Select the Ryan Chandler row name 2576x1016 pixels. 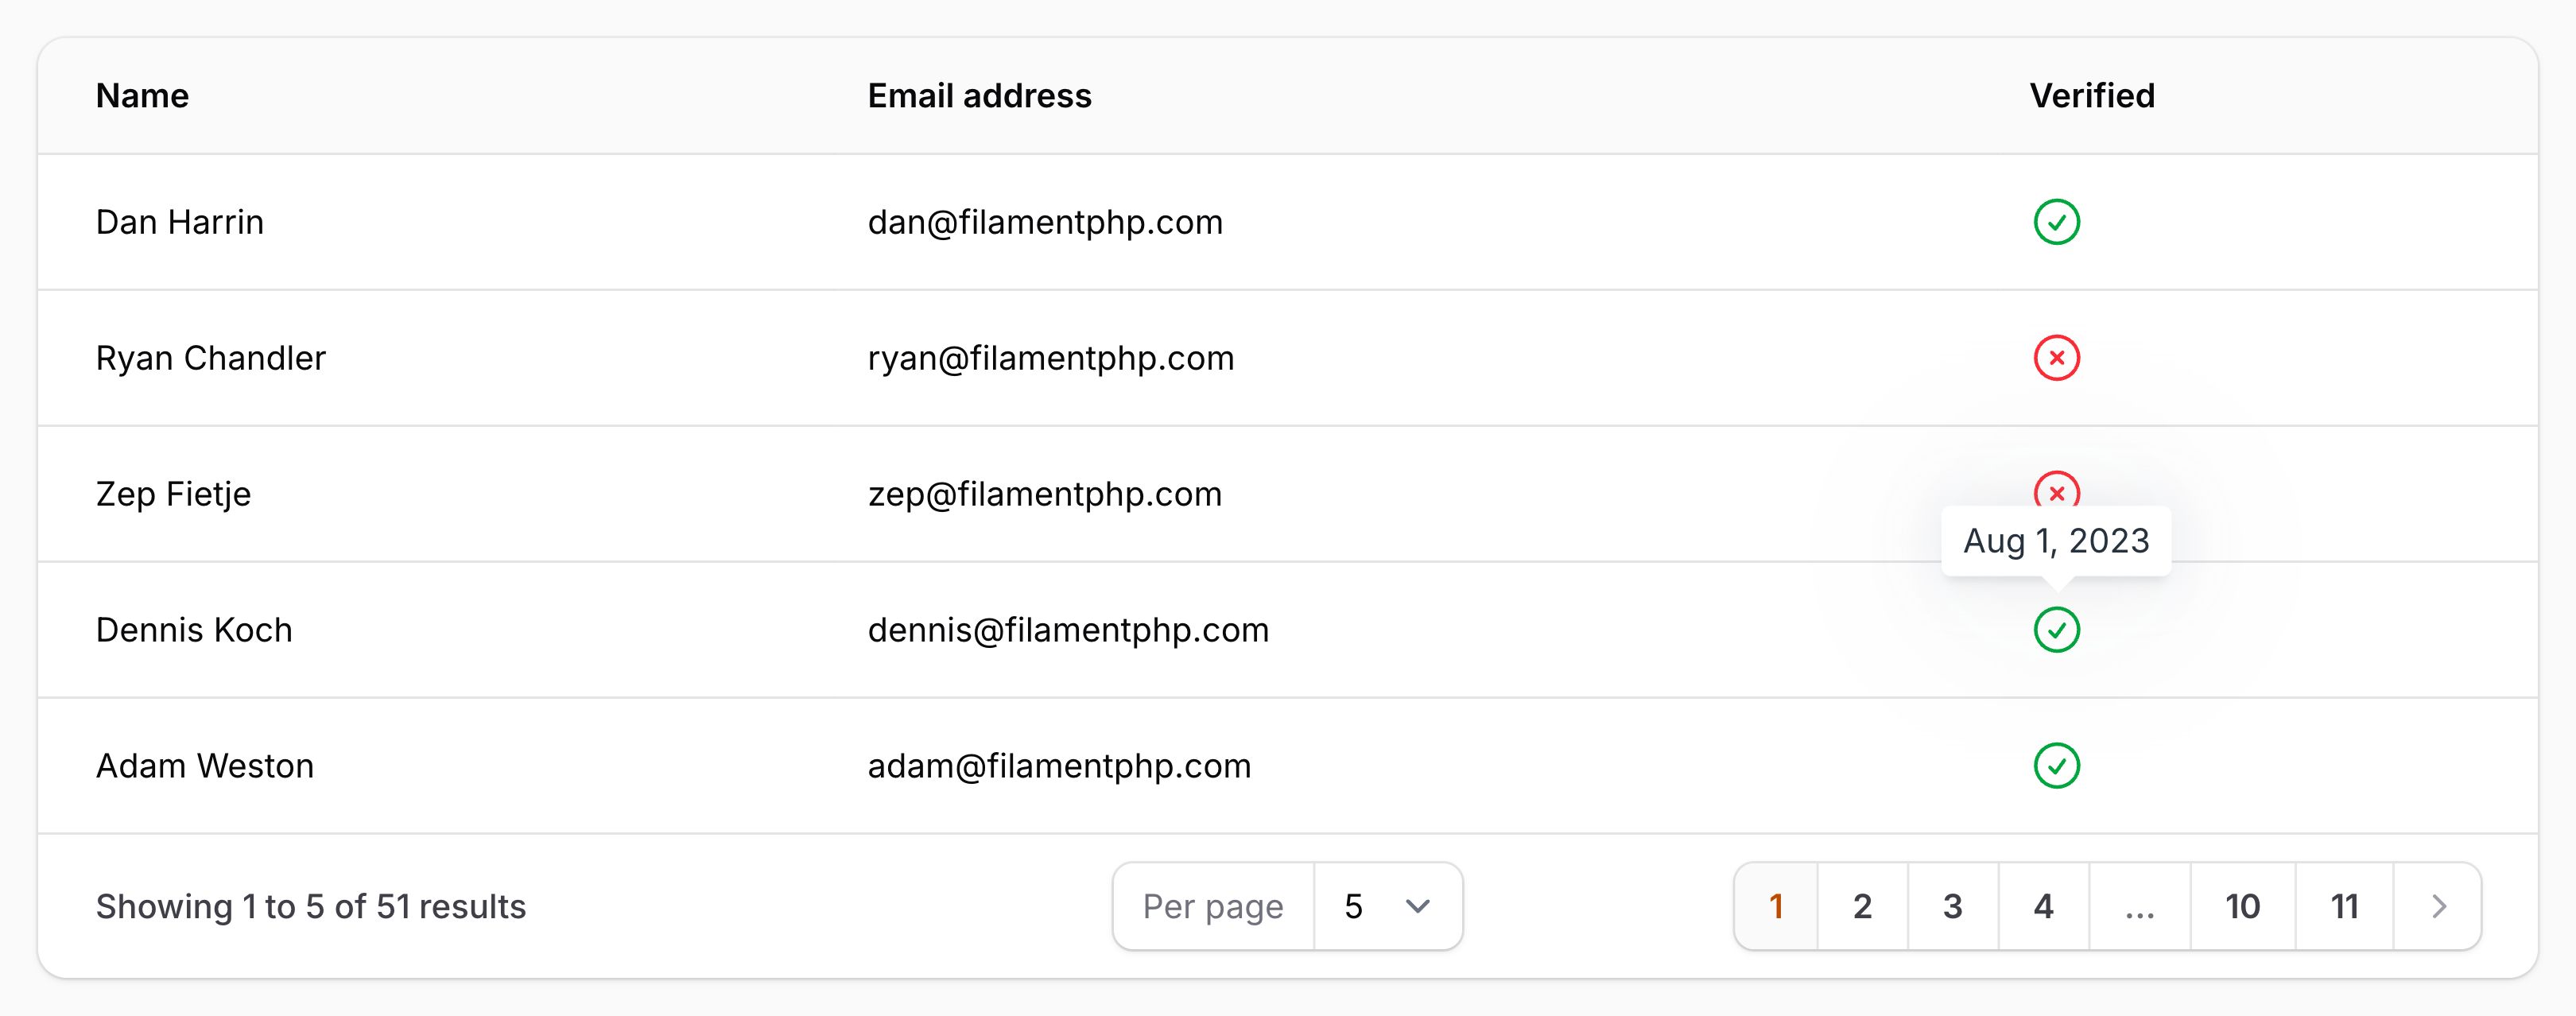click(211, 358)
